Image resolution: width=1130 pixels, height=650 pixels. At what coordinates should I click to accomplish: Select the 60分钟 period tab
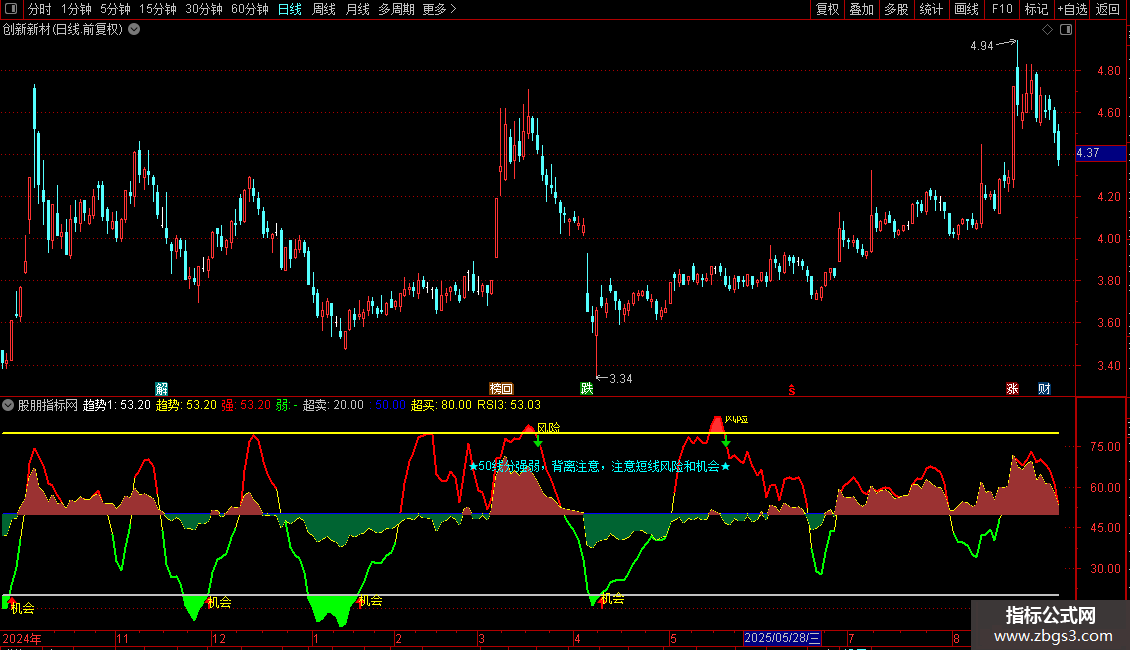pyautogui.click(x=250, y=9)
